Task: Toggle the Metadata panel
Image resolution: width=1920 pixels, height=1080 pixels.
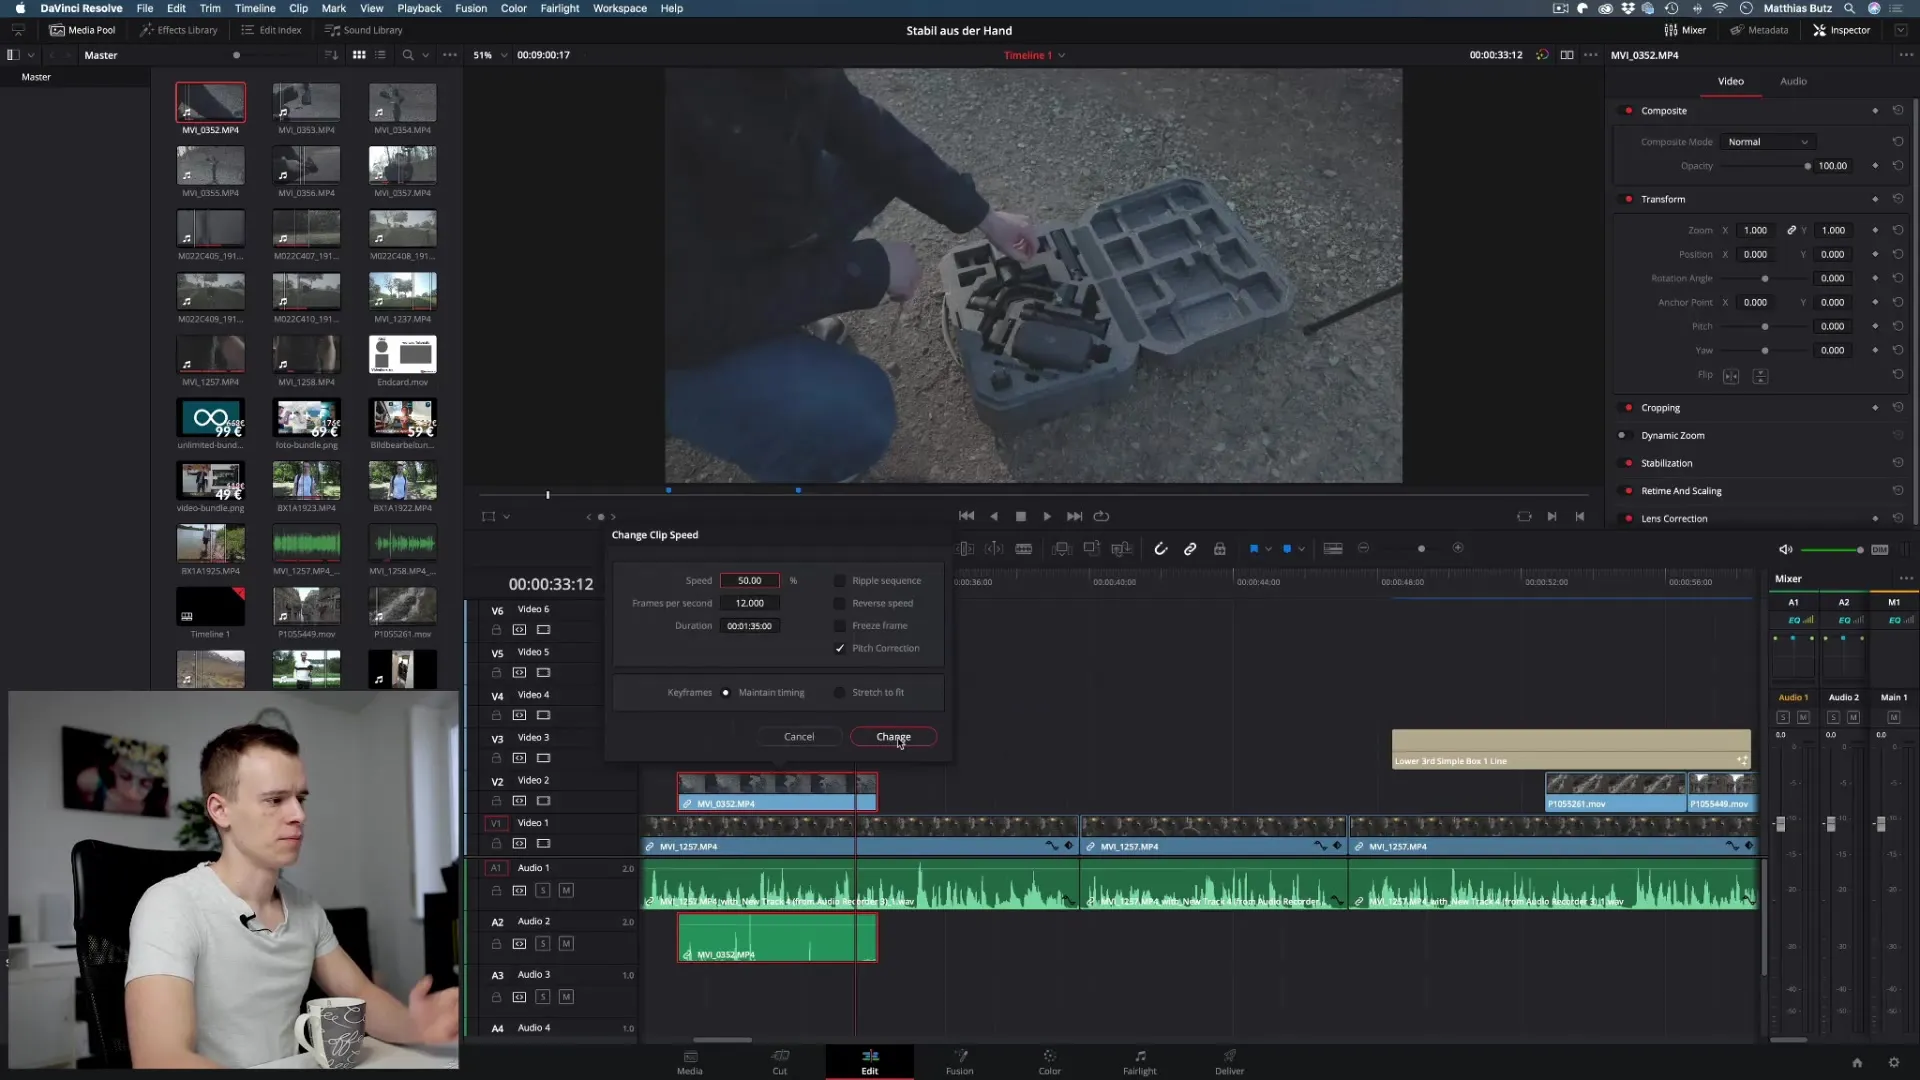Action: pyautogui.click(x=1759, y=30)
